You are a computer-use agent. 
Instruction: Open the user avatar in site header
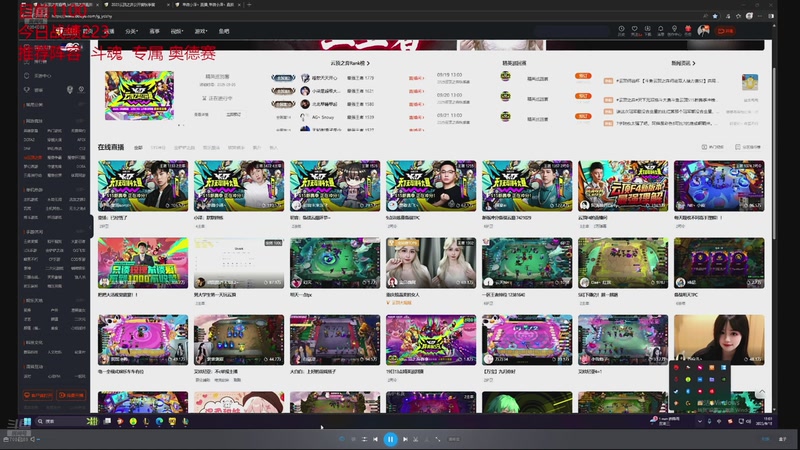point(704,31)
